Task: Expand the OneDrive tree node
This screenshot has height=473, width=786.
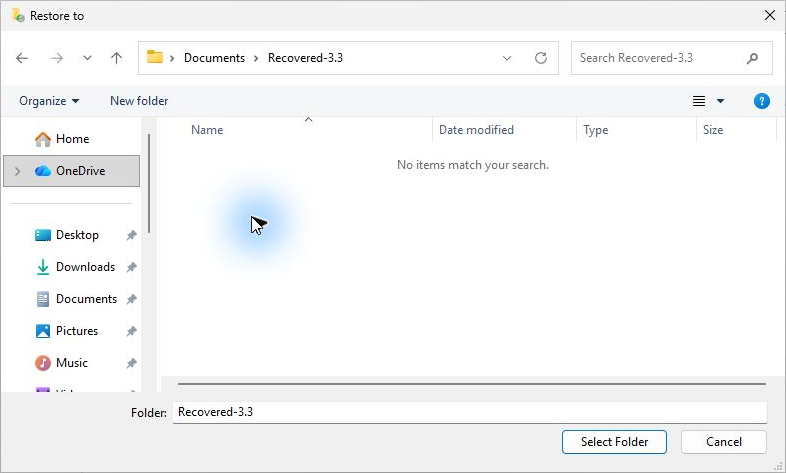Action: (18, 171)
